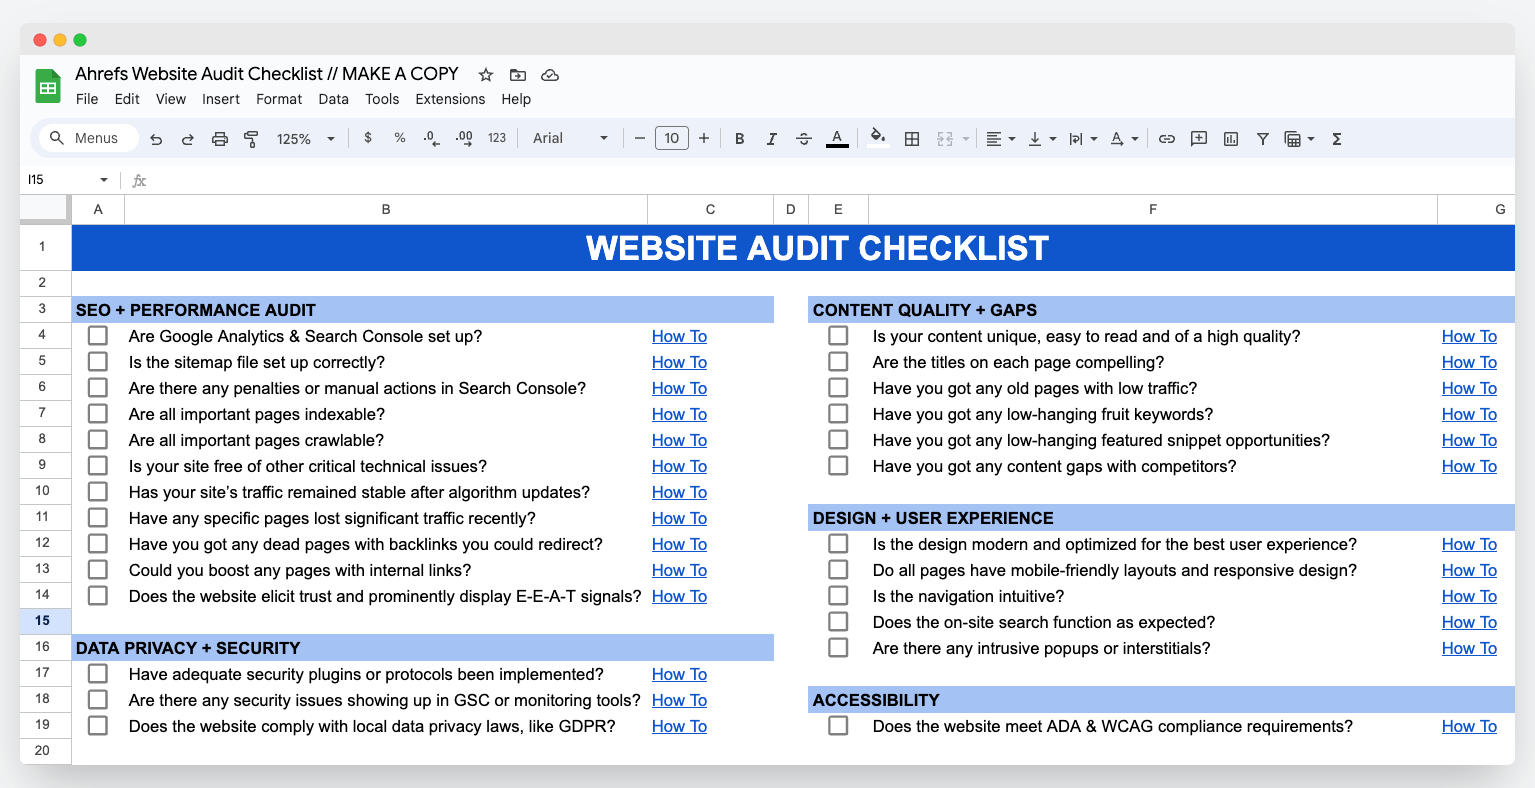Check off the ADA & WCAG compliance item
1535x788 pixels.
tap(837, 725)
